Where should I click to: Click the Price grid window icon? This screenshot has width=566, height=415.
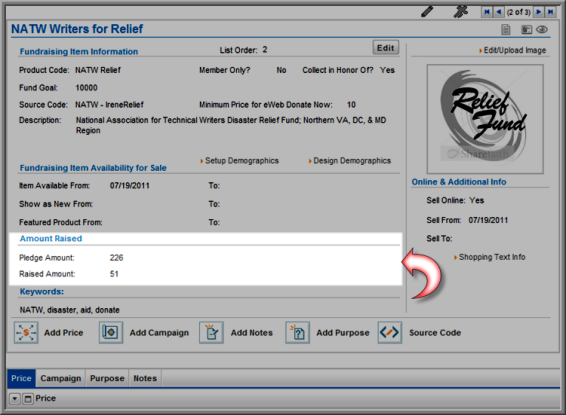(27, 399)
